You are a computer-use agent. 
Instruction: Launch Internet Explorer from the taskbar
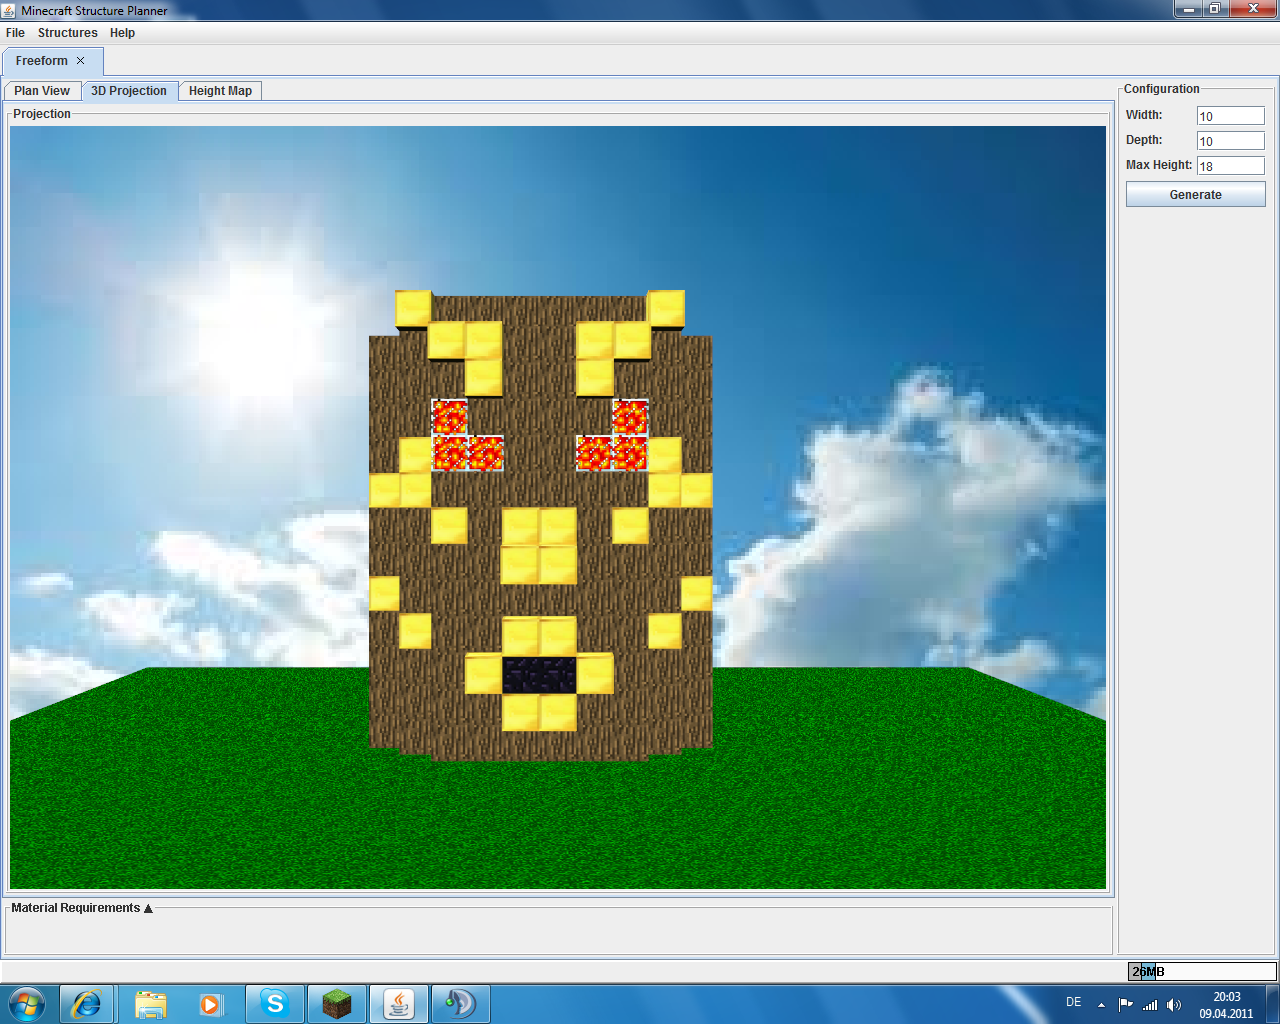(x=87, y=1003)
